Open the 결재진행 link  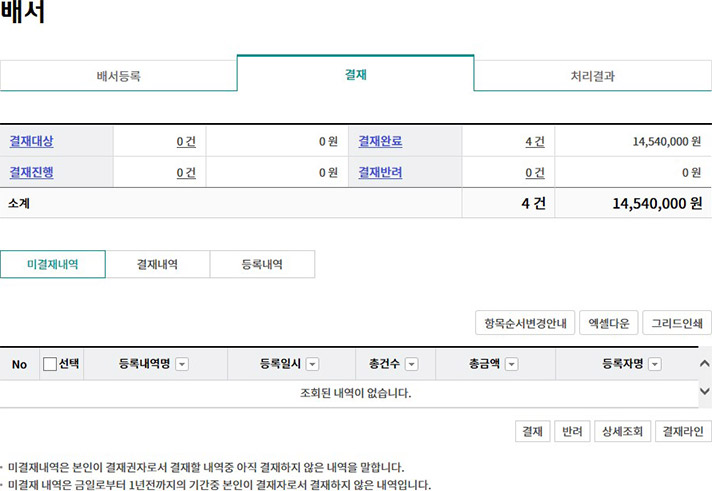tap(31, 172)
